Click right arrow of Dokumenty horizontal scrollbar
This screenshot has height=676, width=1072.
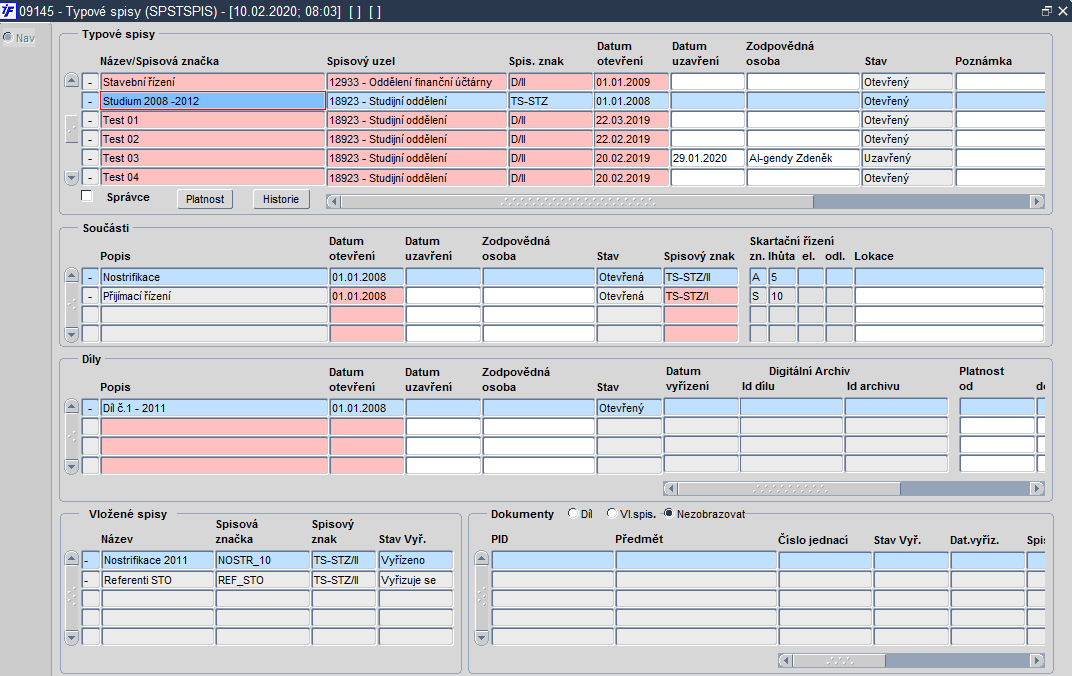point(1037,661)
